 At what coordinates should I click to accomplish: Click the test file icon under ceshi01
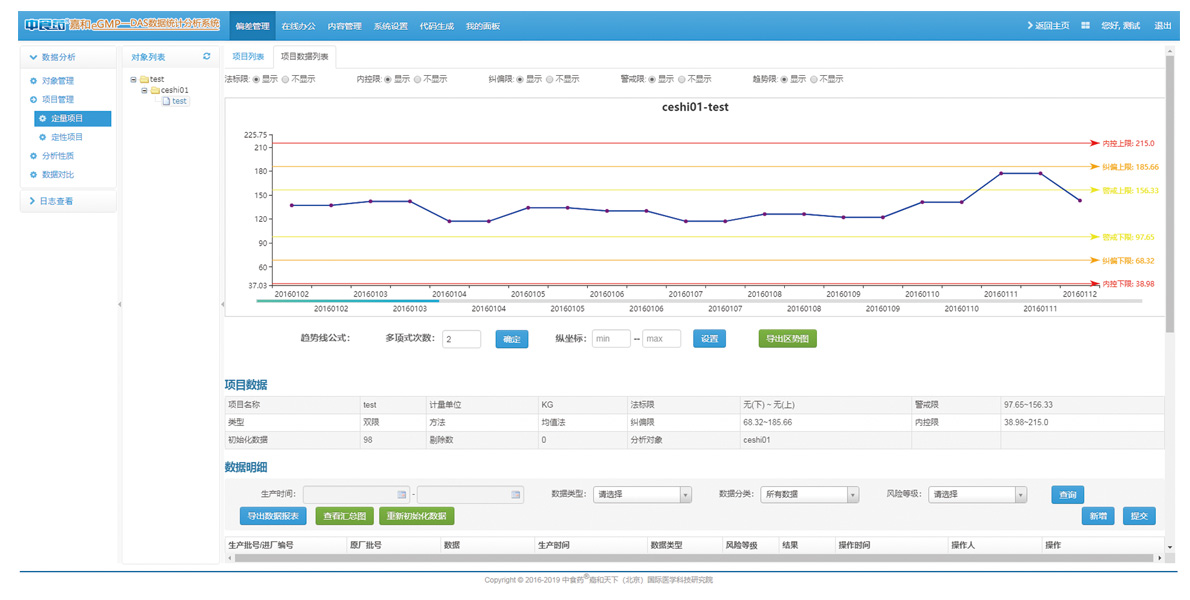pos(166,101)
